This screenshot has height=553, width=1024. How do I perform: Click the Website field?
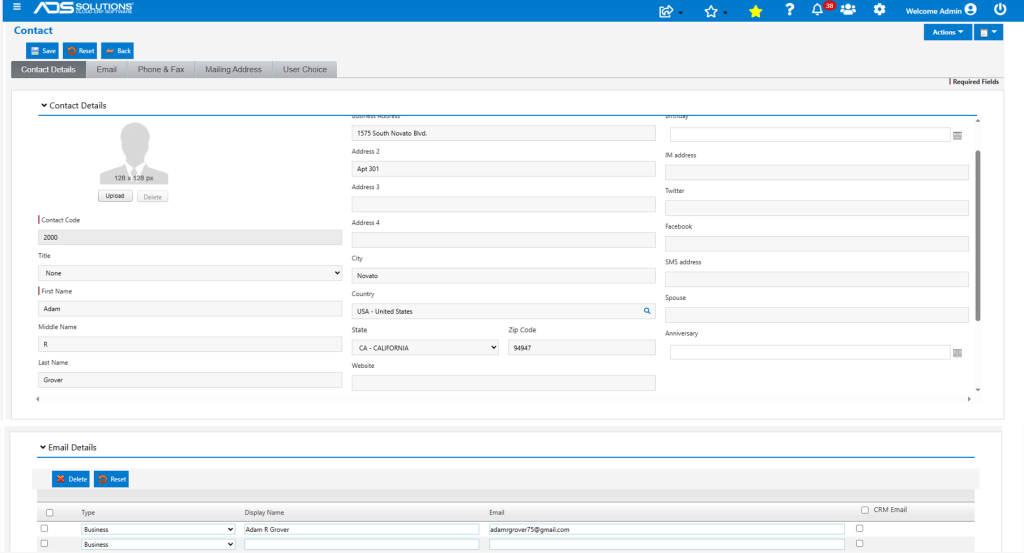(x=504, y=383)
